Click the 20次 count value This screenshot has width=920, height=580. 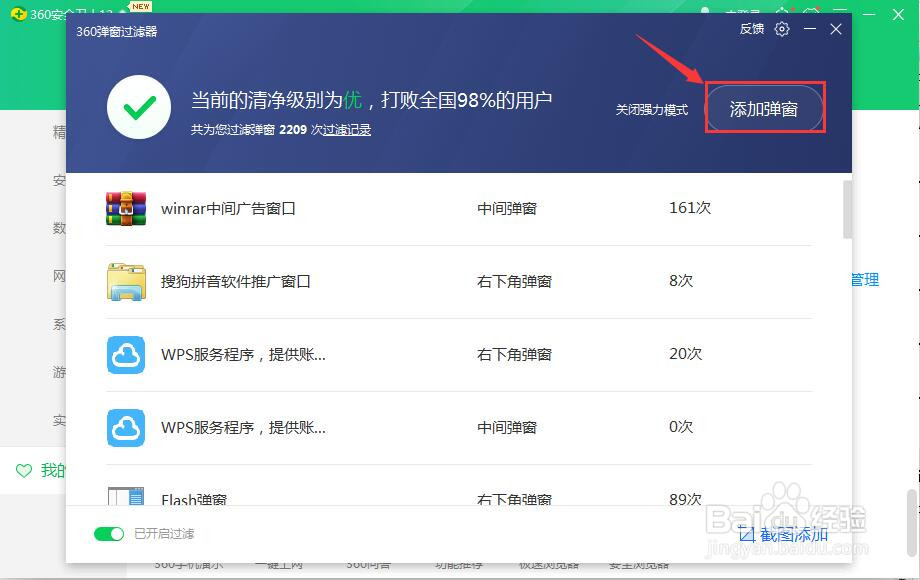686,354
